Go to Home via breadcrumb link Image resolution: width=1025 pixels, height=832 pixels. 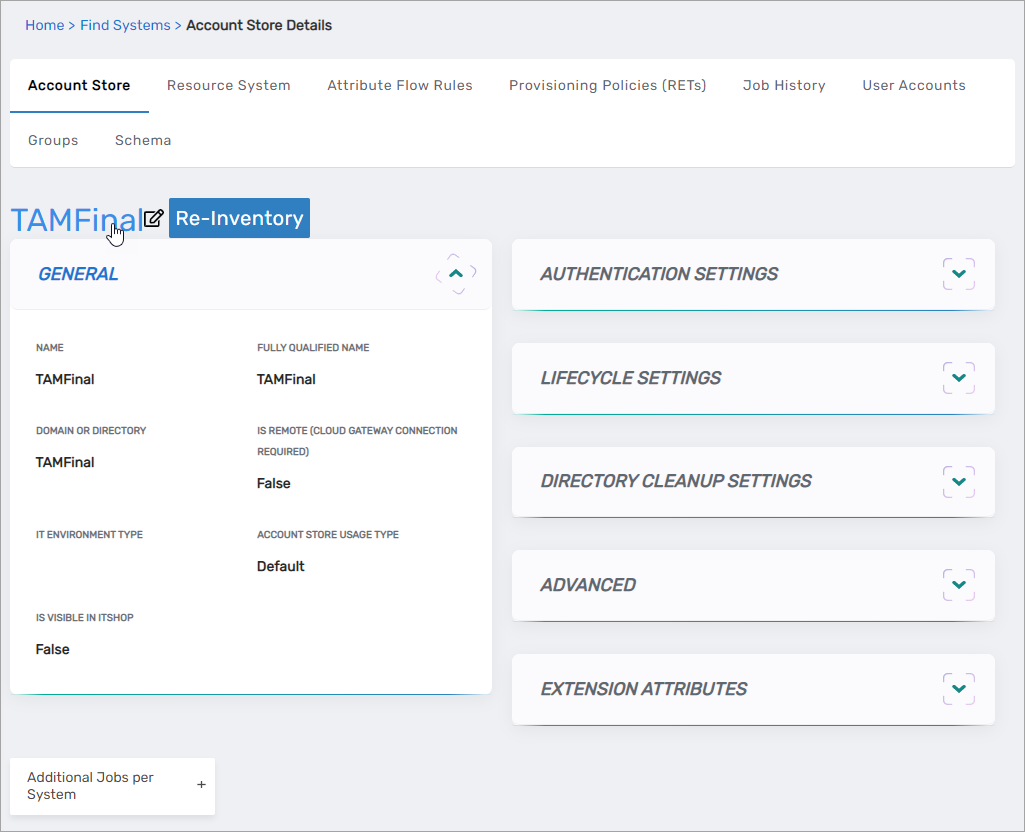tap(44, 25)
